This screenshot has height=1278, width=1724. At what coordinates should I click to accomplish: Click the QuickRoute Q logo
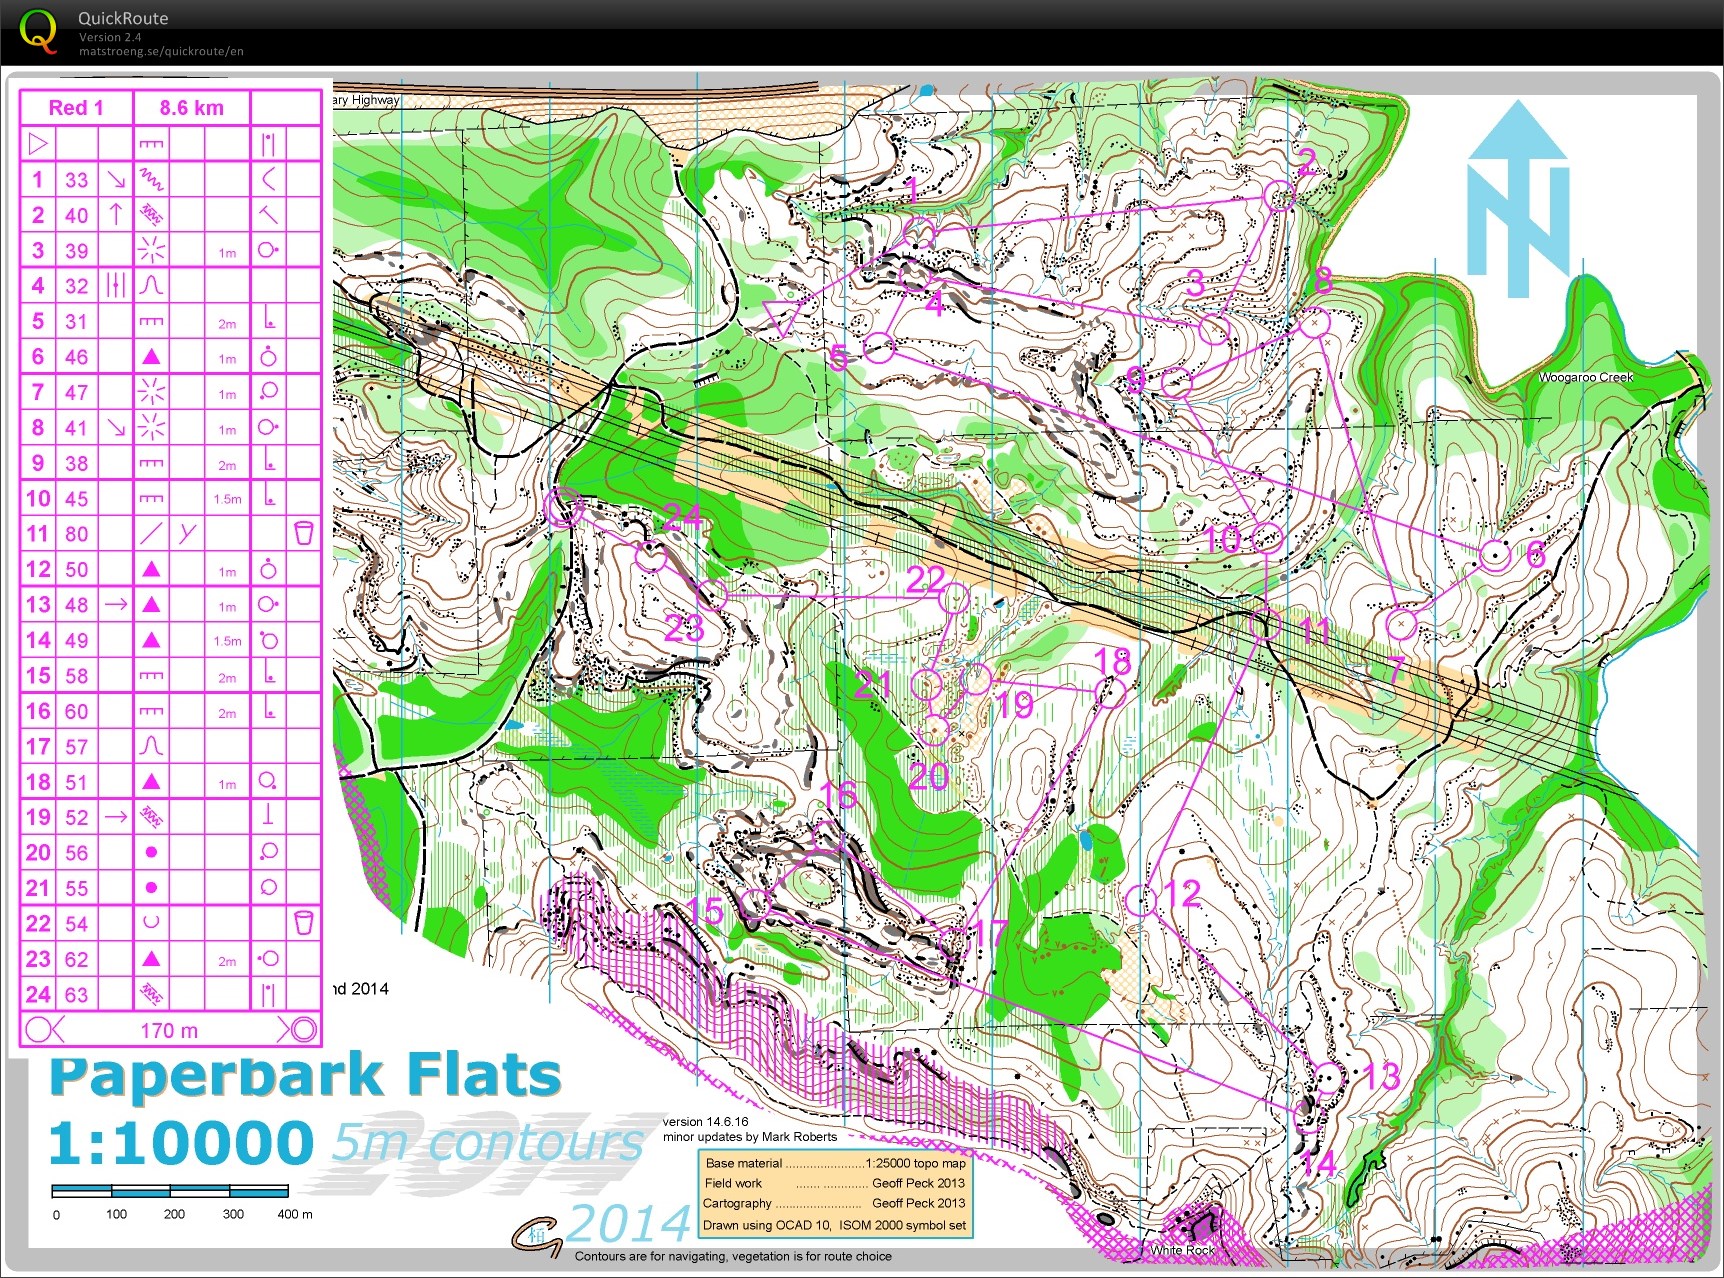38,33
